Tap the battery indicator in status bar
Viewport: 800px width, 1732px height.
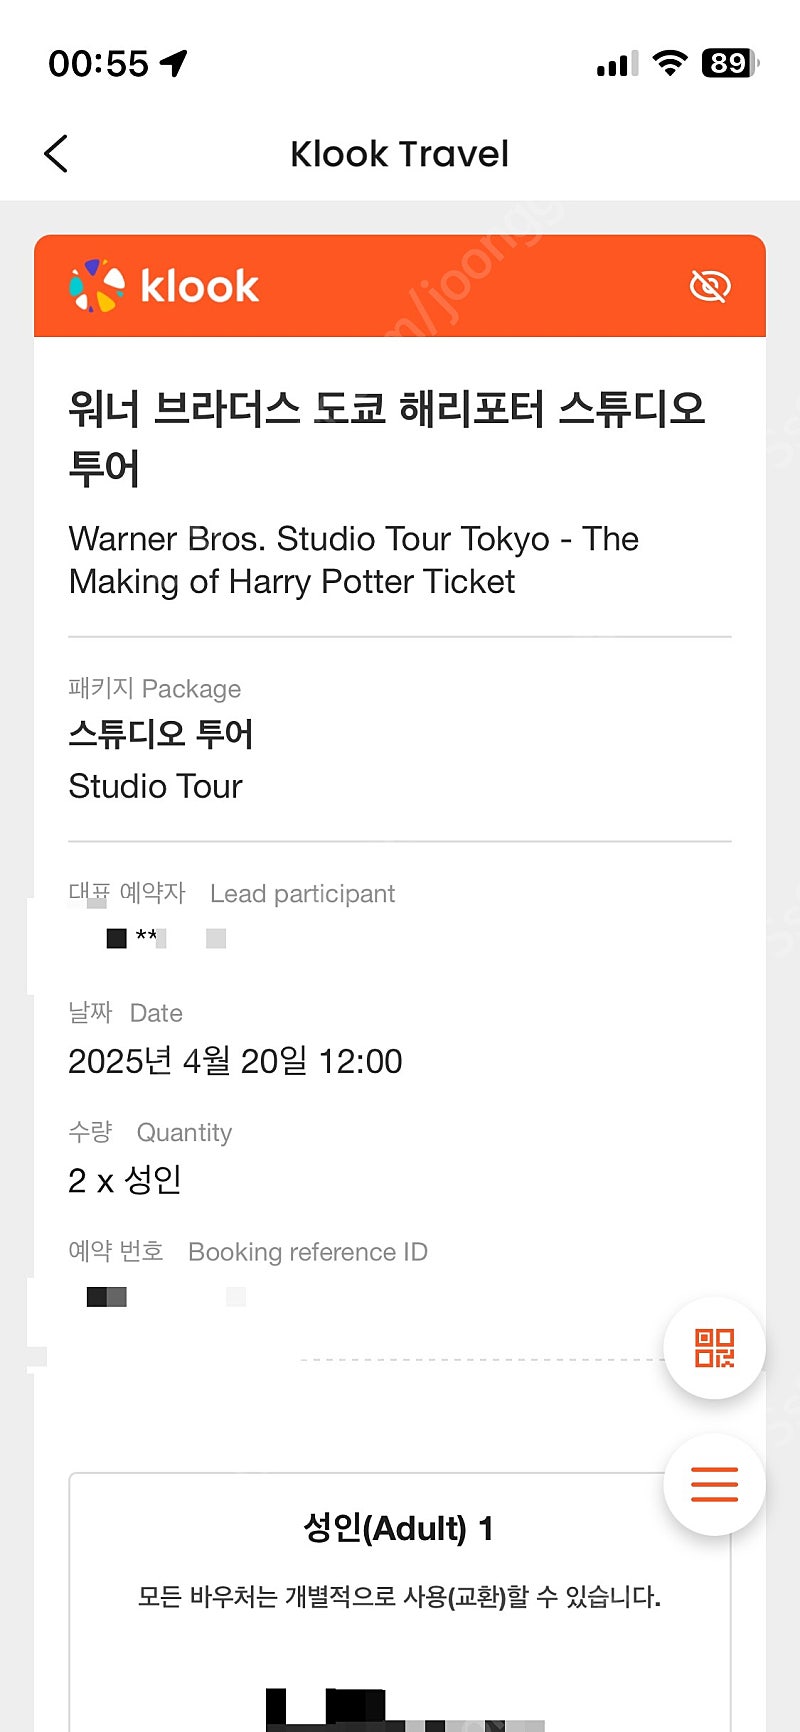pos(730,63)
